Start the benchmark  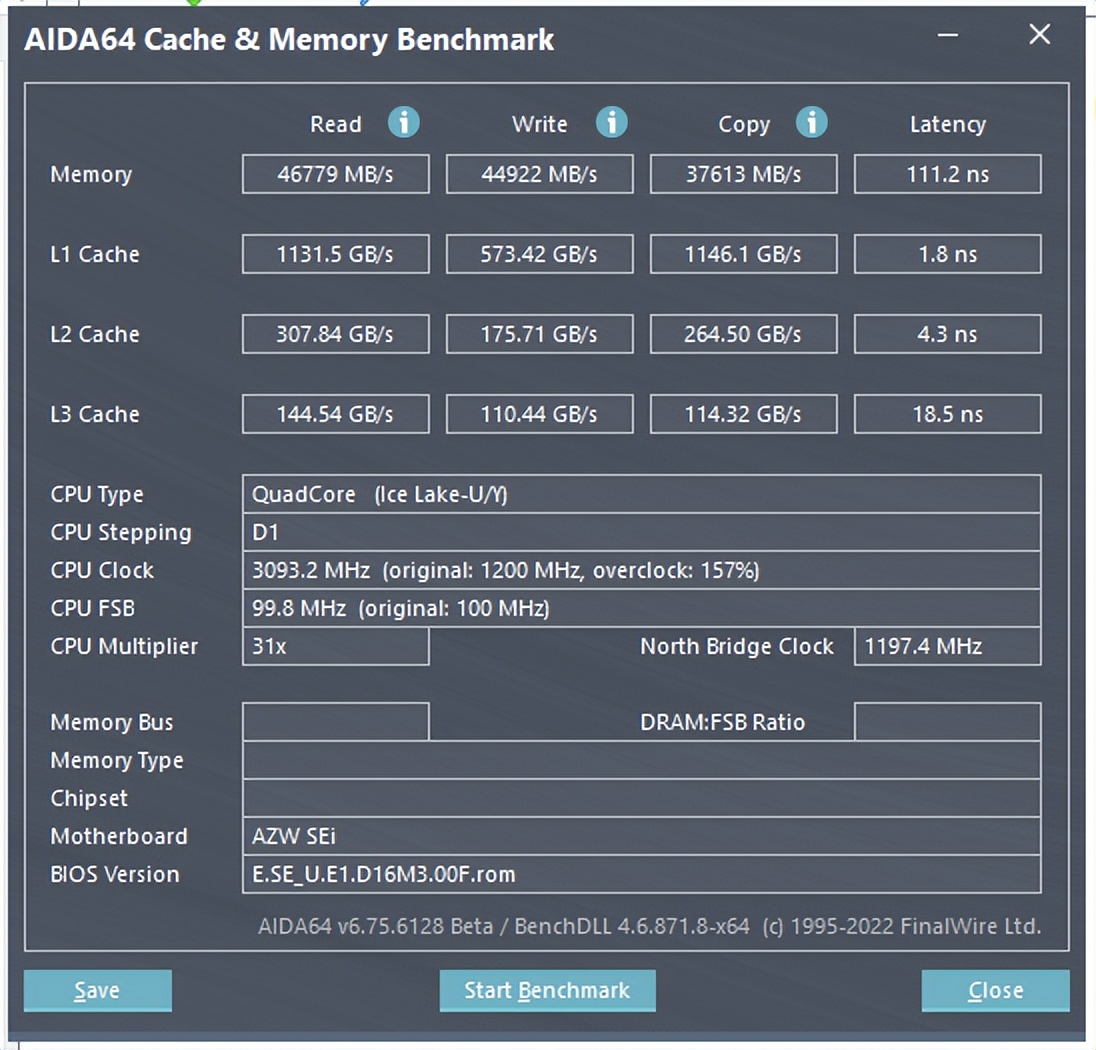tap(547, 990)
